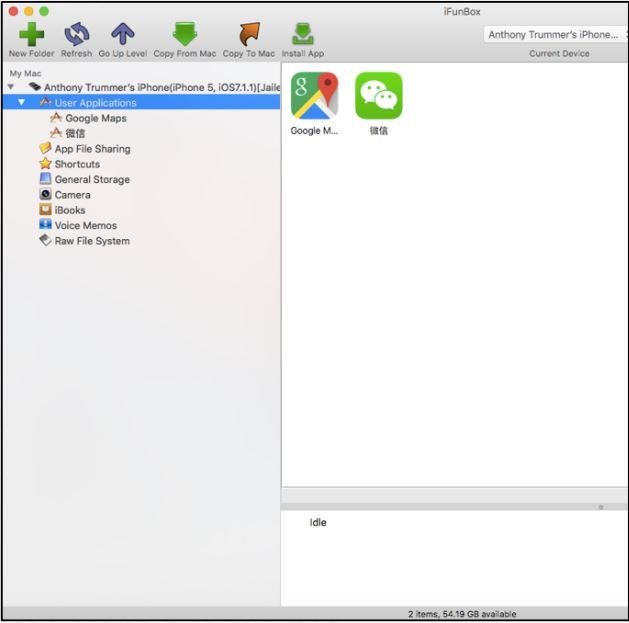Screen dimensions: 629x623
Task: Click Copy To Mac orange arrow
Action: tap(249, 34)
